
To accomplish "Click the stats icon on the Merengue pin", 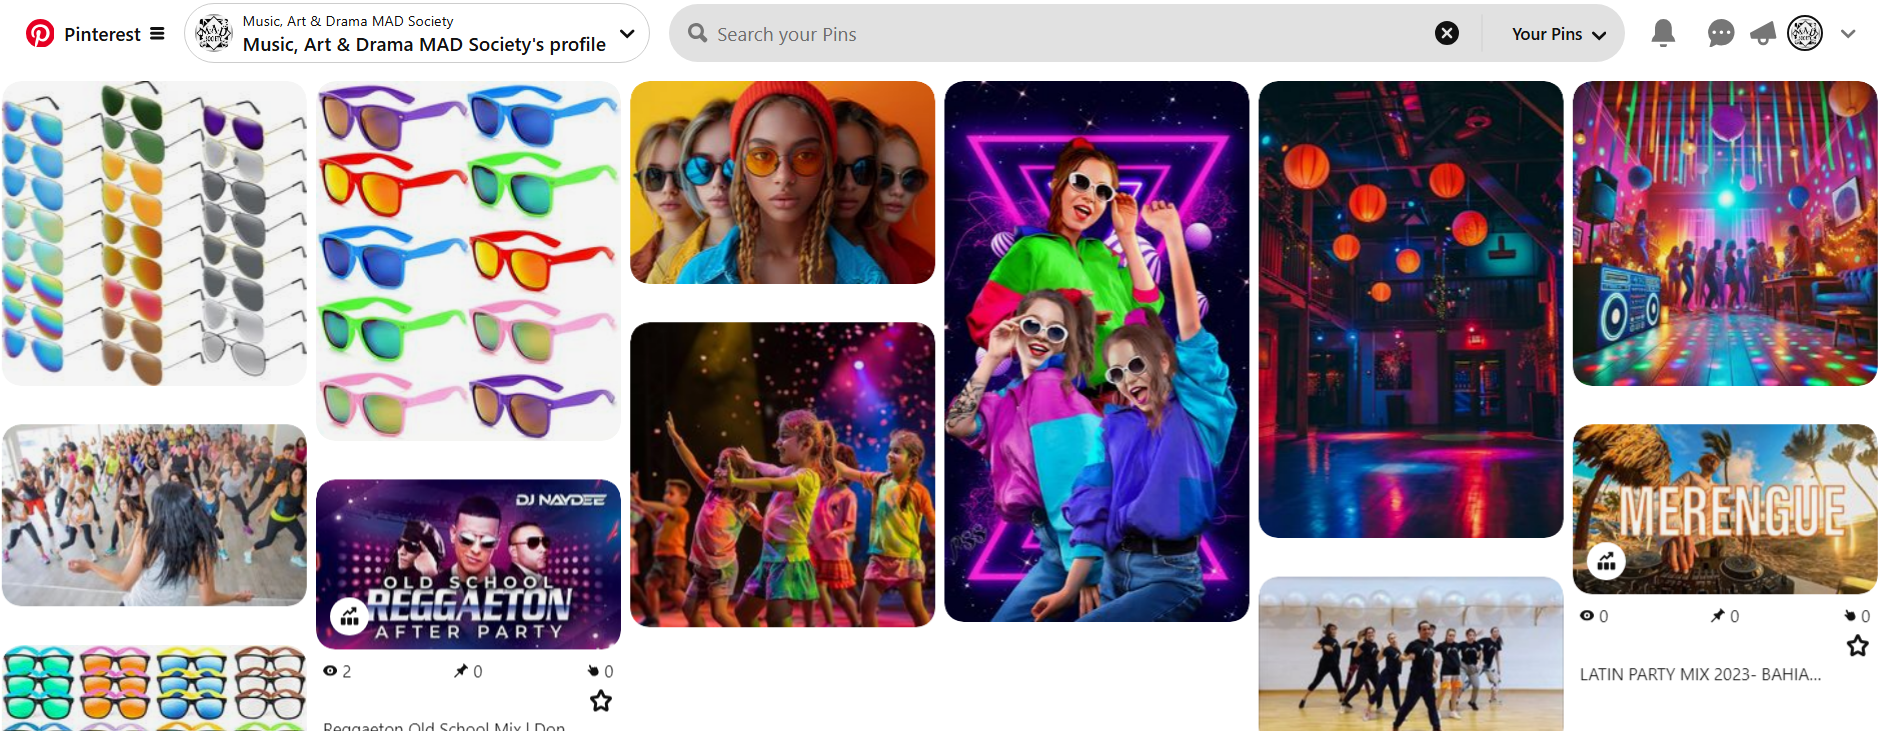I will [1606, 561].
